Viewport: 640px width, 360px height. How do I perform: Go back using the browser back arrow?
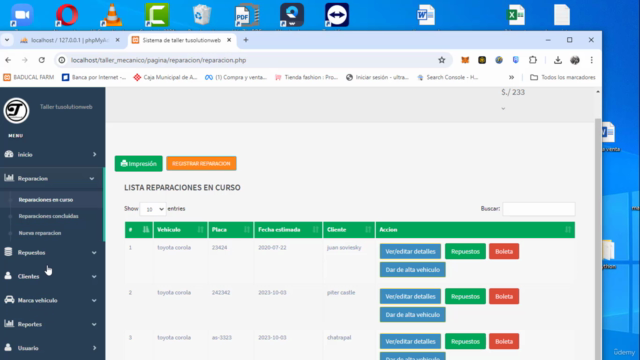[x=8, y=60]
